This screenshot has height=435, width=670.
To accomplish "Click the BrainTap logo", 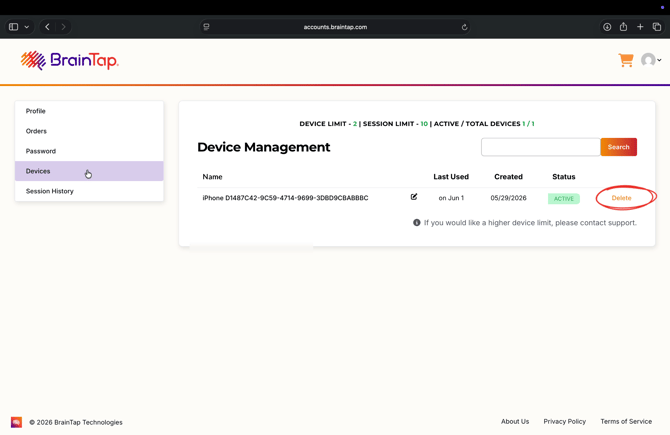I will point(70,60).
